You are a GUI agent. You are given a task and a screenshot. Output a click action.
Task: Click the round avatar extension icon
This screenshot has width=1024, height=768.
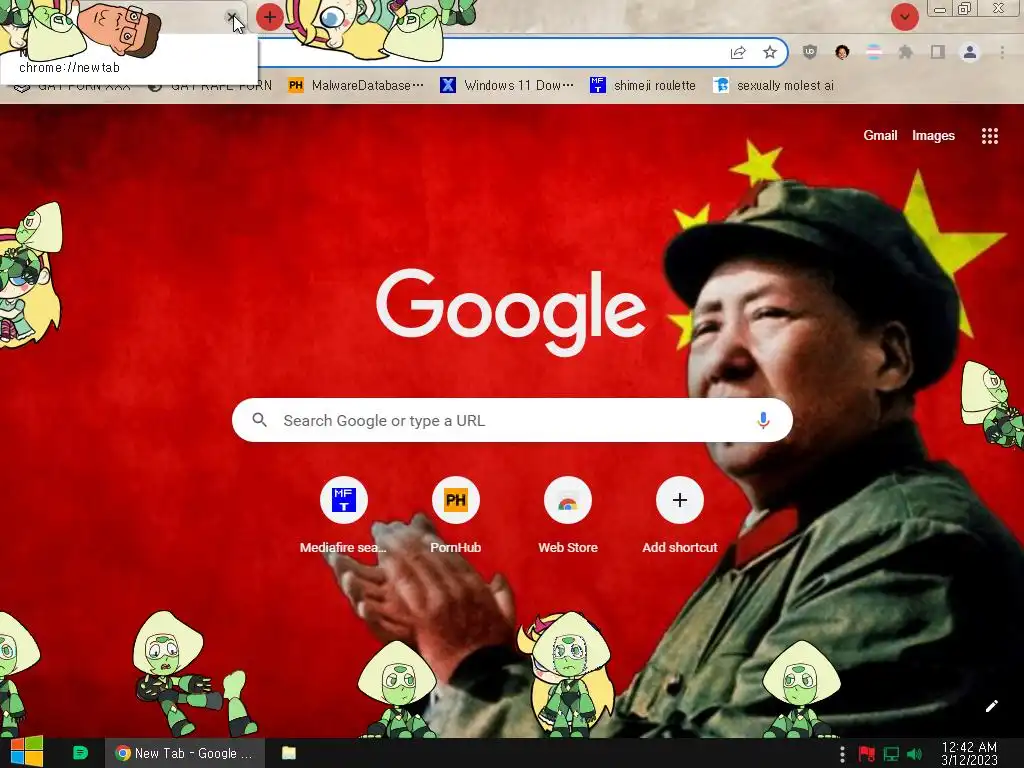tap(842, 52)
